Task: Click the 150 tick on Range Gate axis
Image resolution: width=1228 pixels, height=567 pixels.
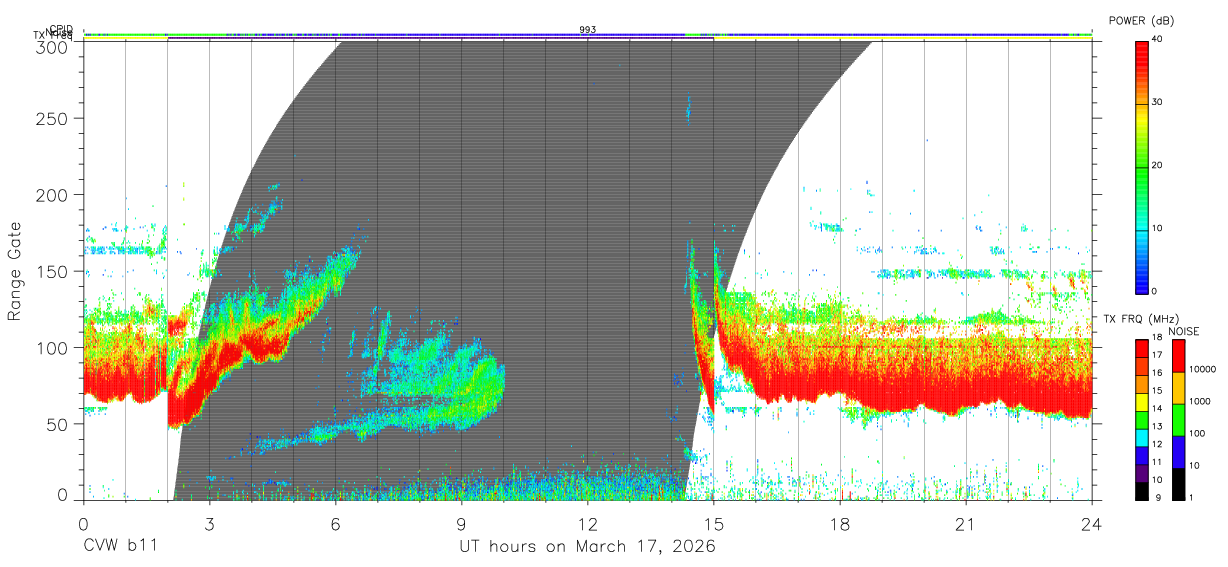Action: click(x=52, y=271)
